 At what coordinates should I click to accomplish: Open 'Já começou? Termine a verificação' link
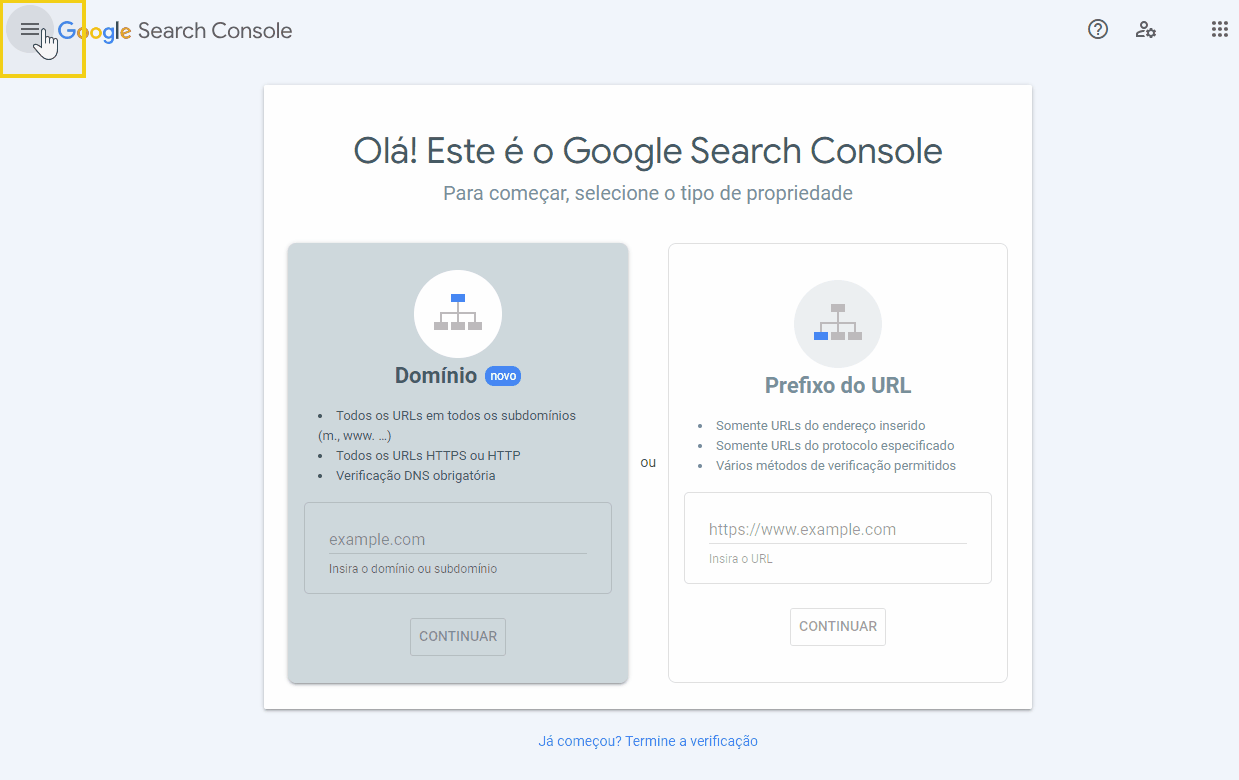648,741
